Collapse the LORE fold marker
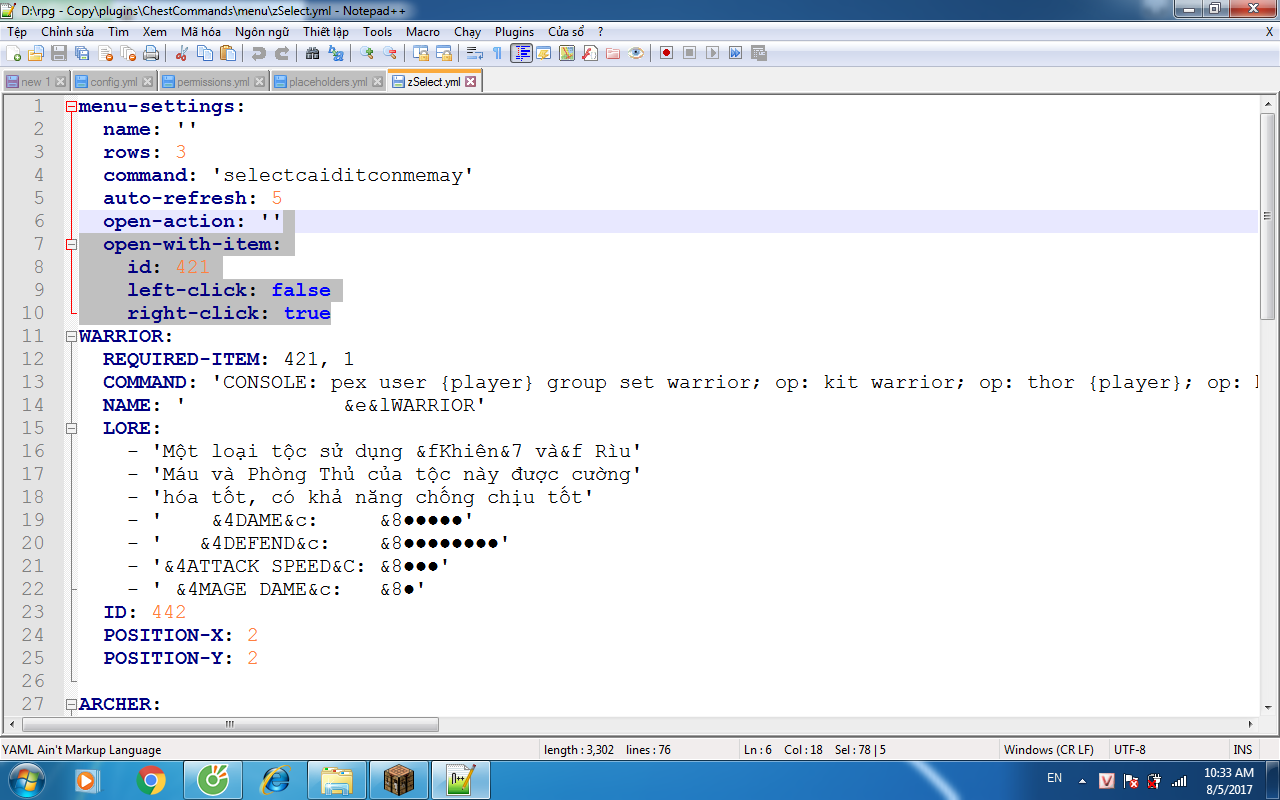The width and height of the screenshot is (1280, 800). click(71, 429)
